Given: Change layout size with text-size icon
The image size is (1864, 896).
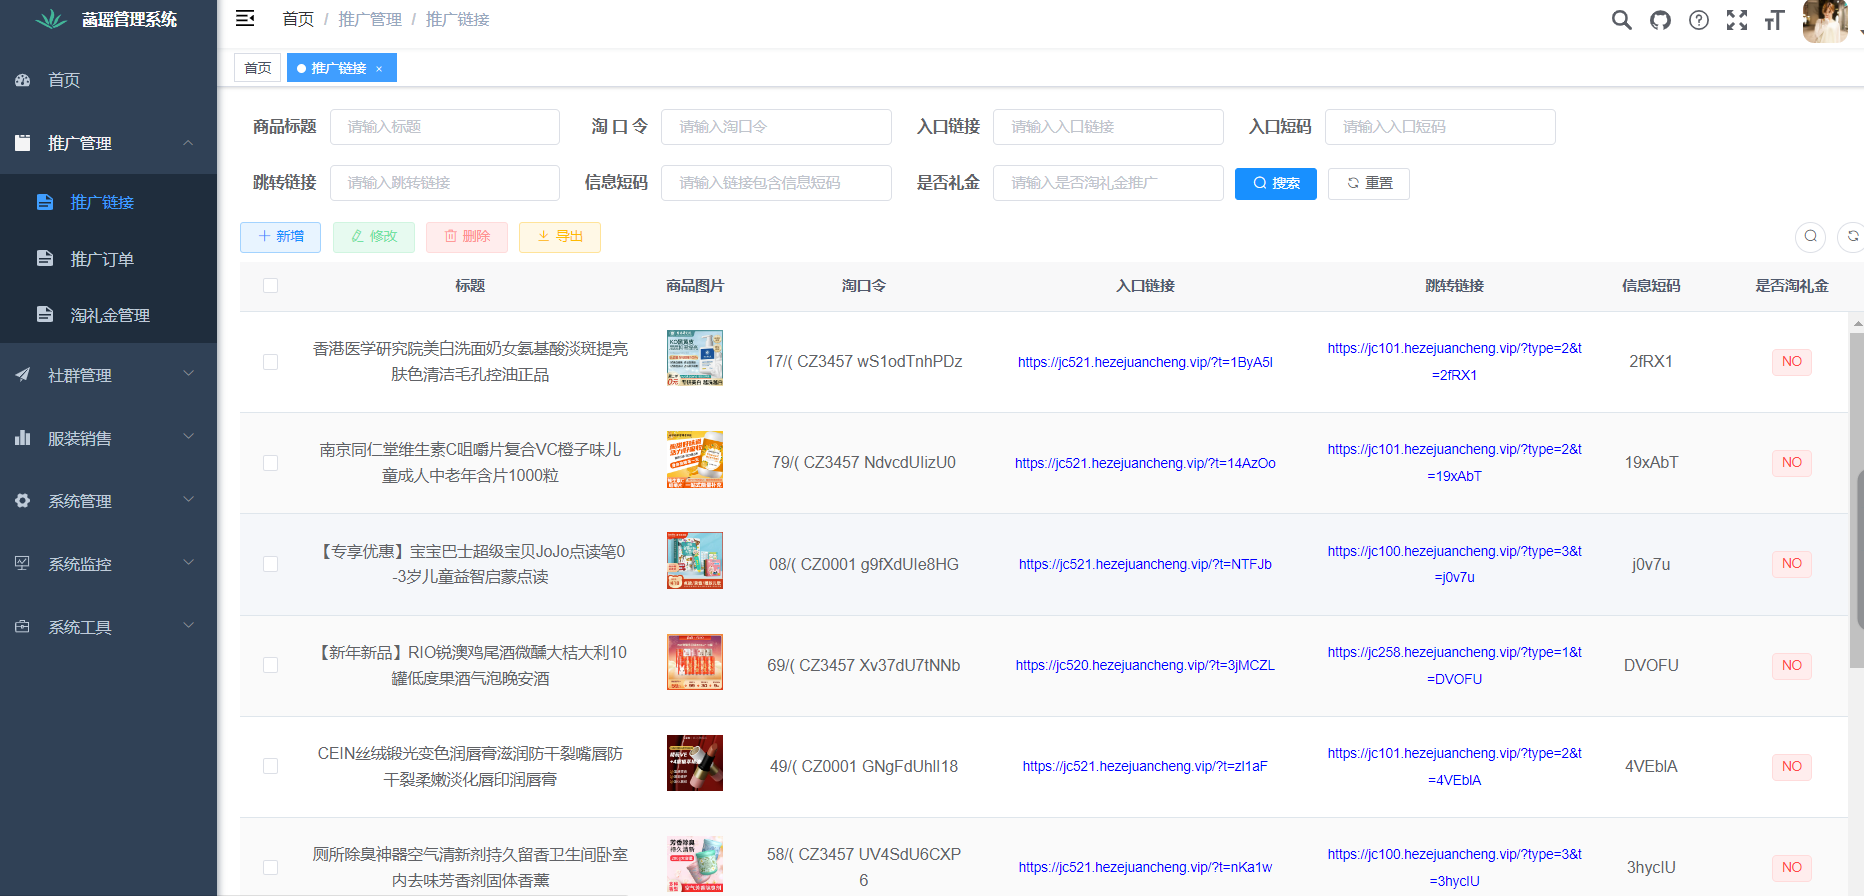Looking at the screenshot, I should 1775,20.
